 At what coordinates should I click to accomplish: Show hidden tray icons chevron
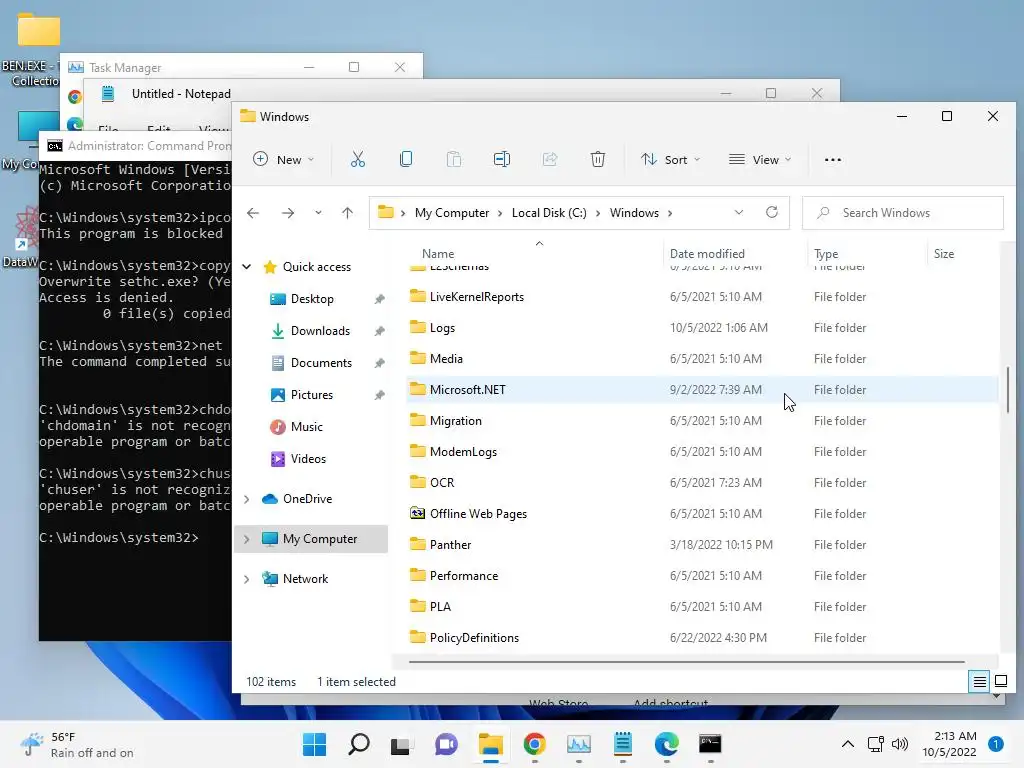848,744
